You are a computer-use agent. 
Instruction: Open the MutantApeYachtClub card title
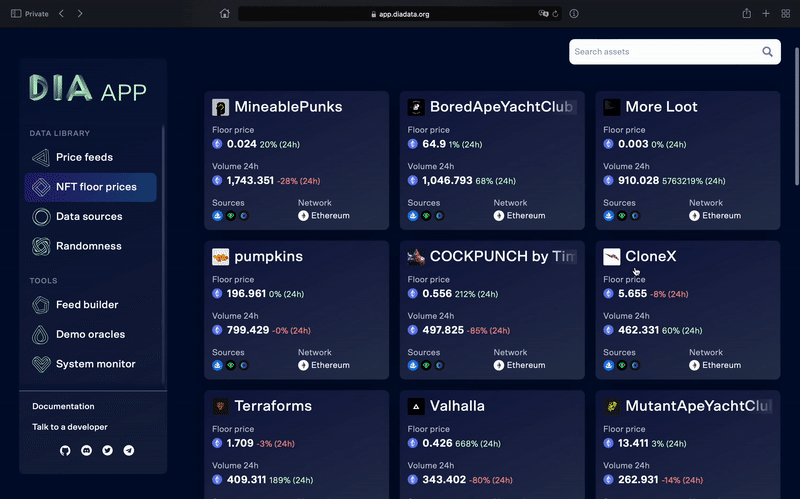coord(698,406)
